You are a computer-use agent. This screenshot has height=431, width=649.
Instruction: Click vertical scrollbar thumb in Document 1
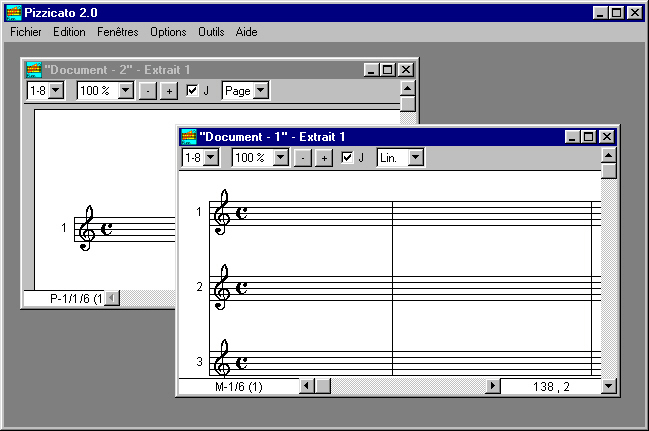pyautogui.click(x=609, y=171)
